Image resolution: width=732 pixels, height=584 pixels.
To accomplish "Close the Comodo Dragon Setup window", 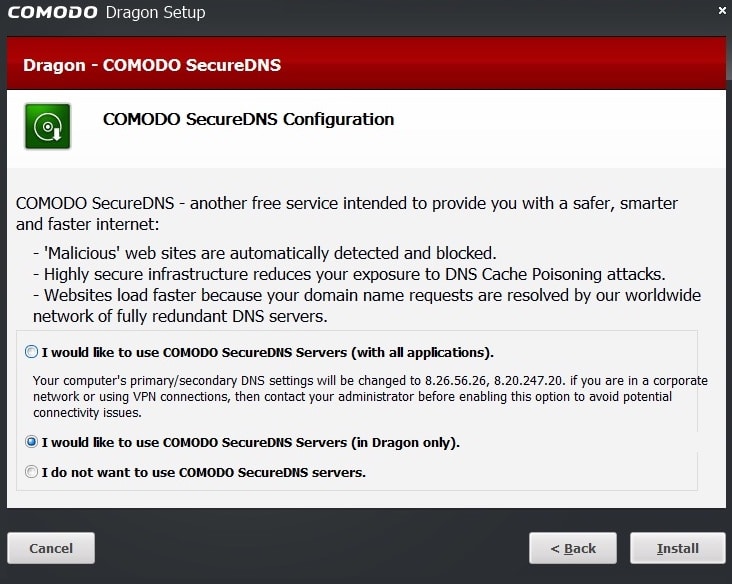I will point(722,10).
